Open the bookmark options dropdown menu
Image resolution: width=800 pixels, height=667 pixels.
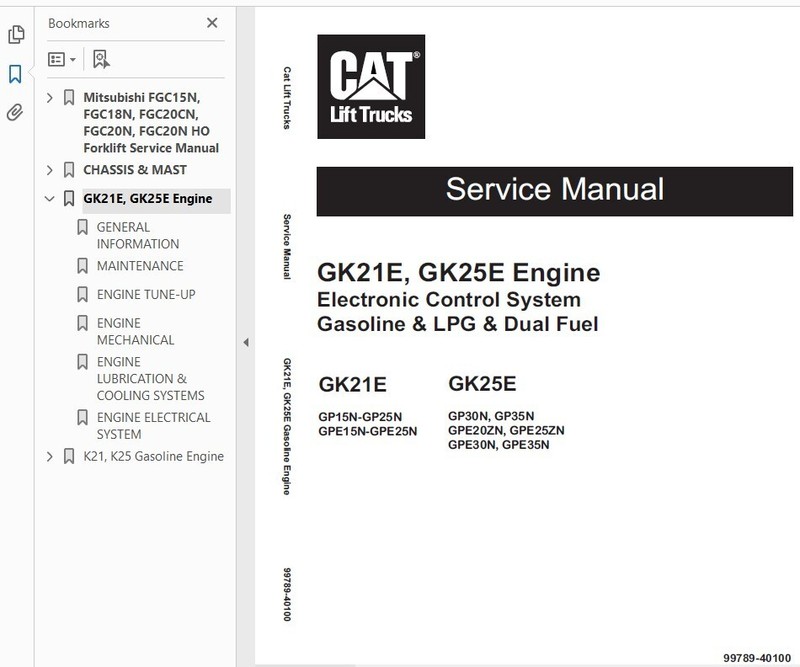[62, 59]
